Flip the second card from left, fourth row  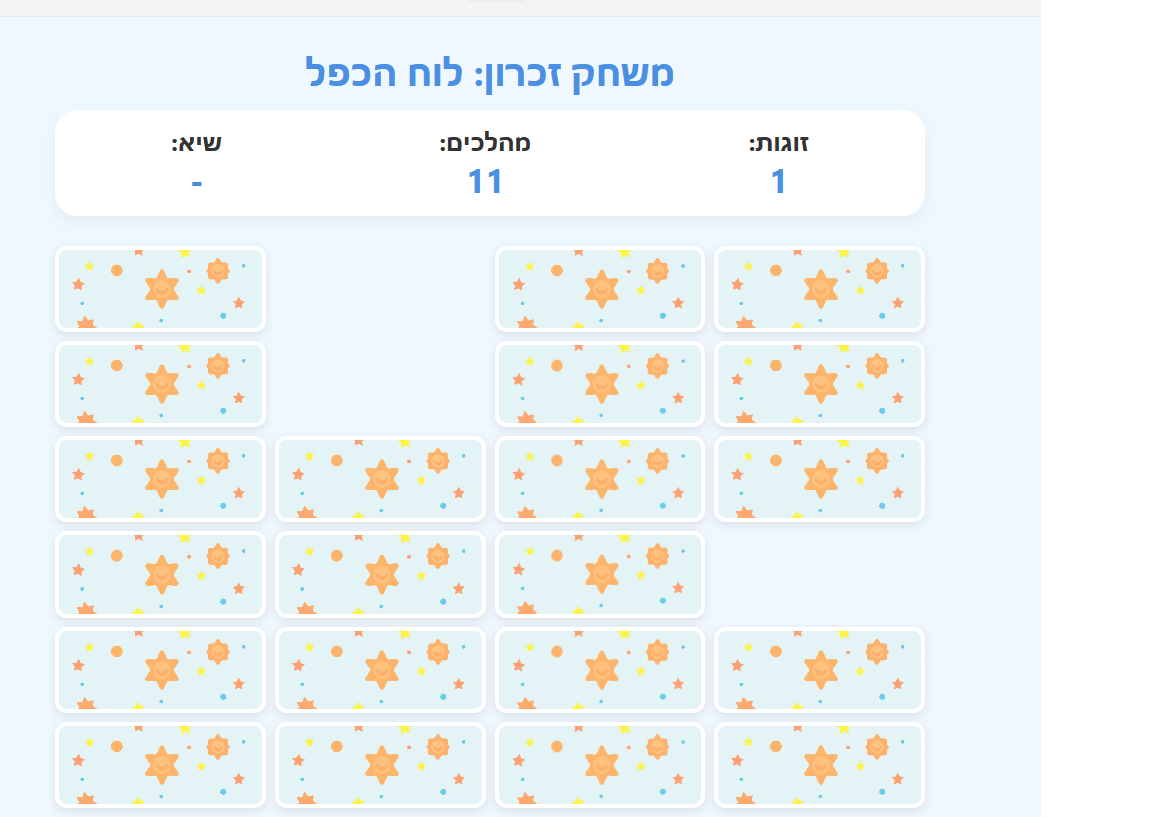tap(380, 574)
